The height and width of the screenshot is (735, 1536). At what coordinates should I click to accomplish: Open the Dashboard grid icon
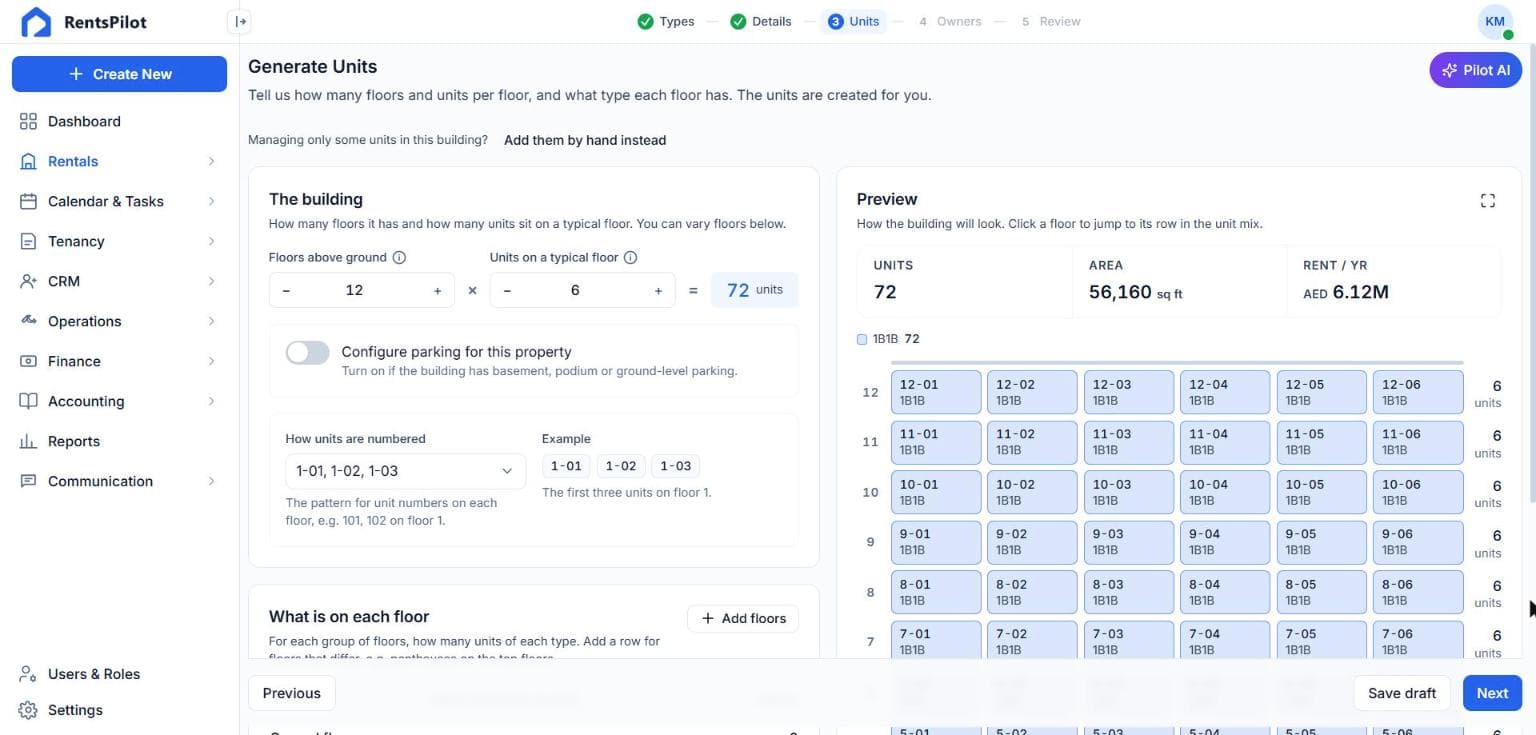pos(28,121)
